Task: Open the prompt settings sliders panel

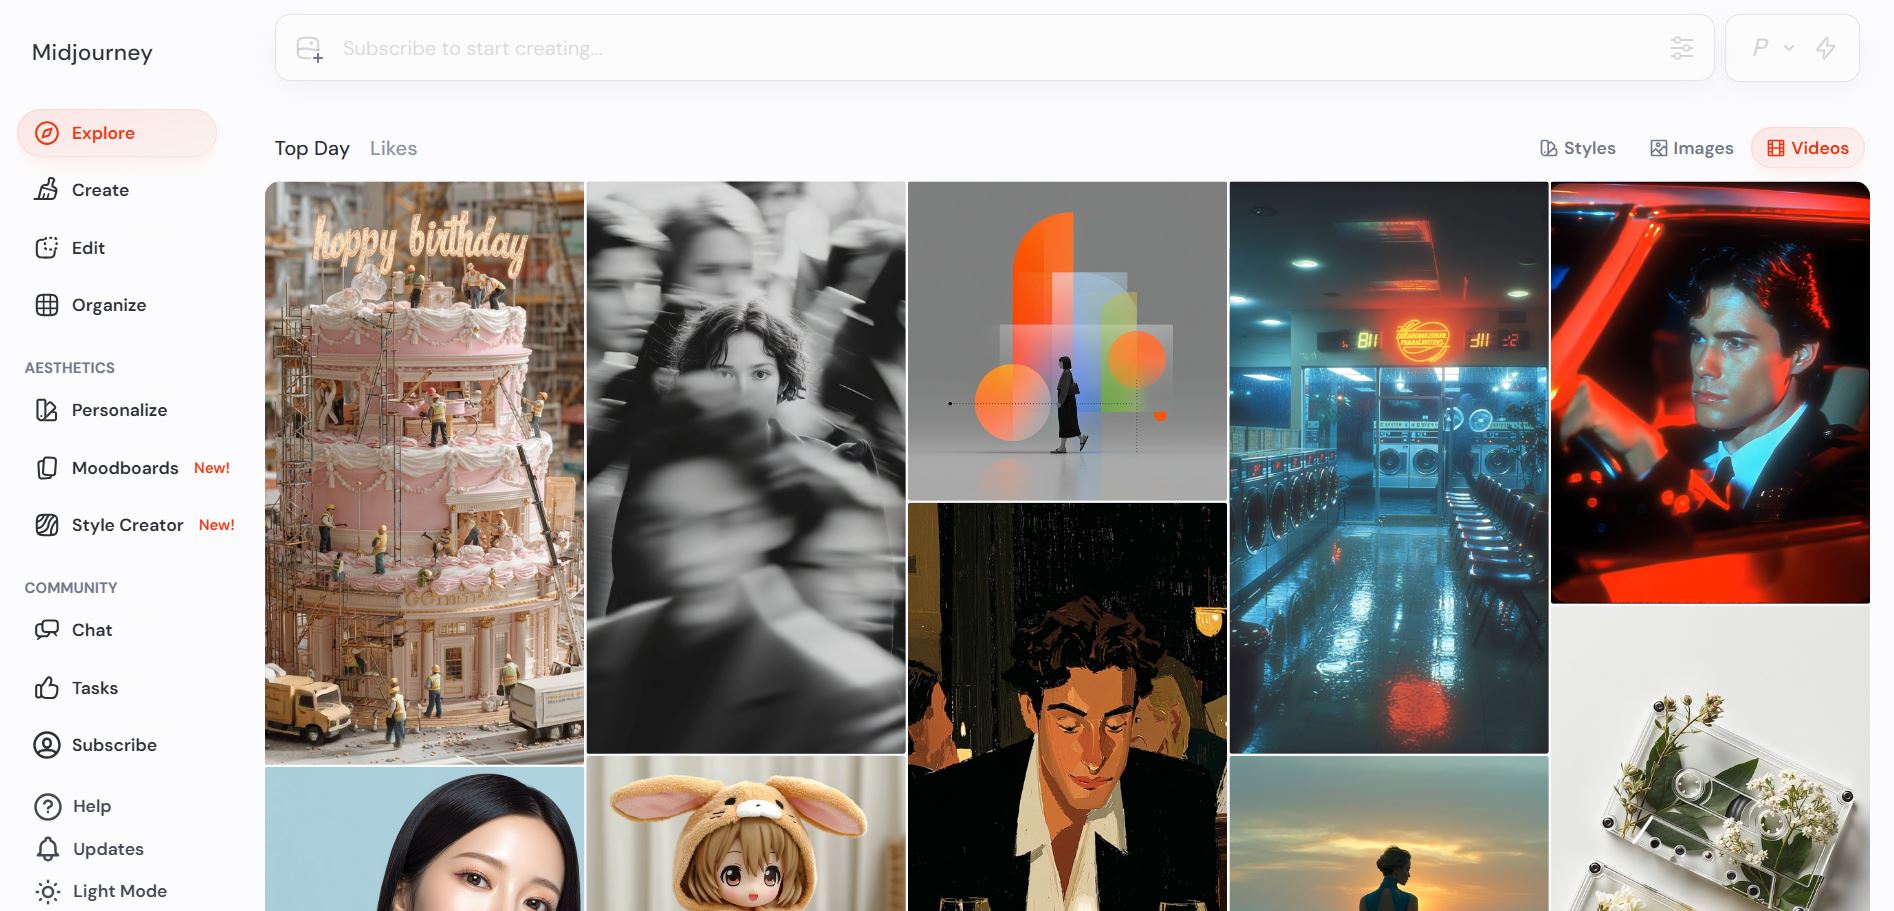Action: coord(1682,48)
